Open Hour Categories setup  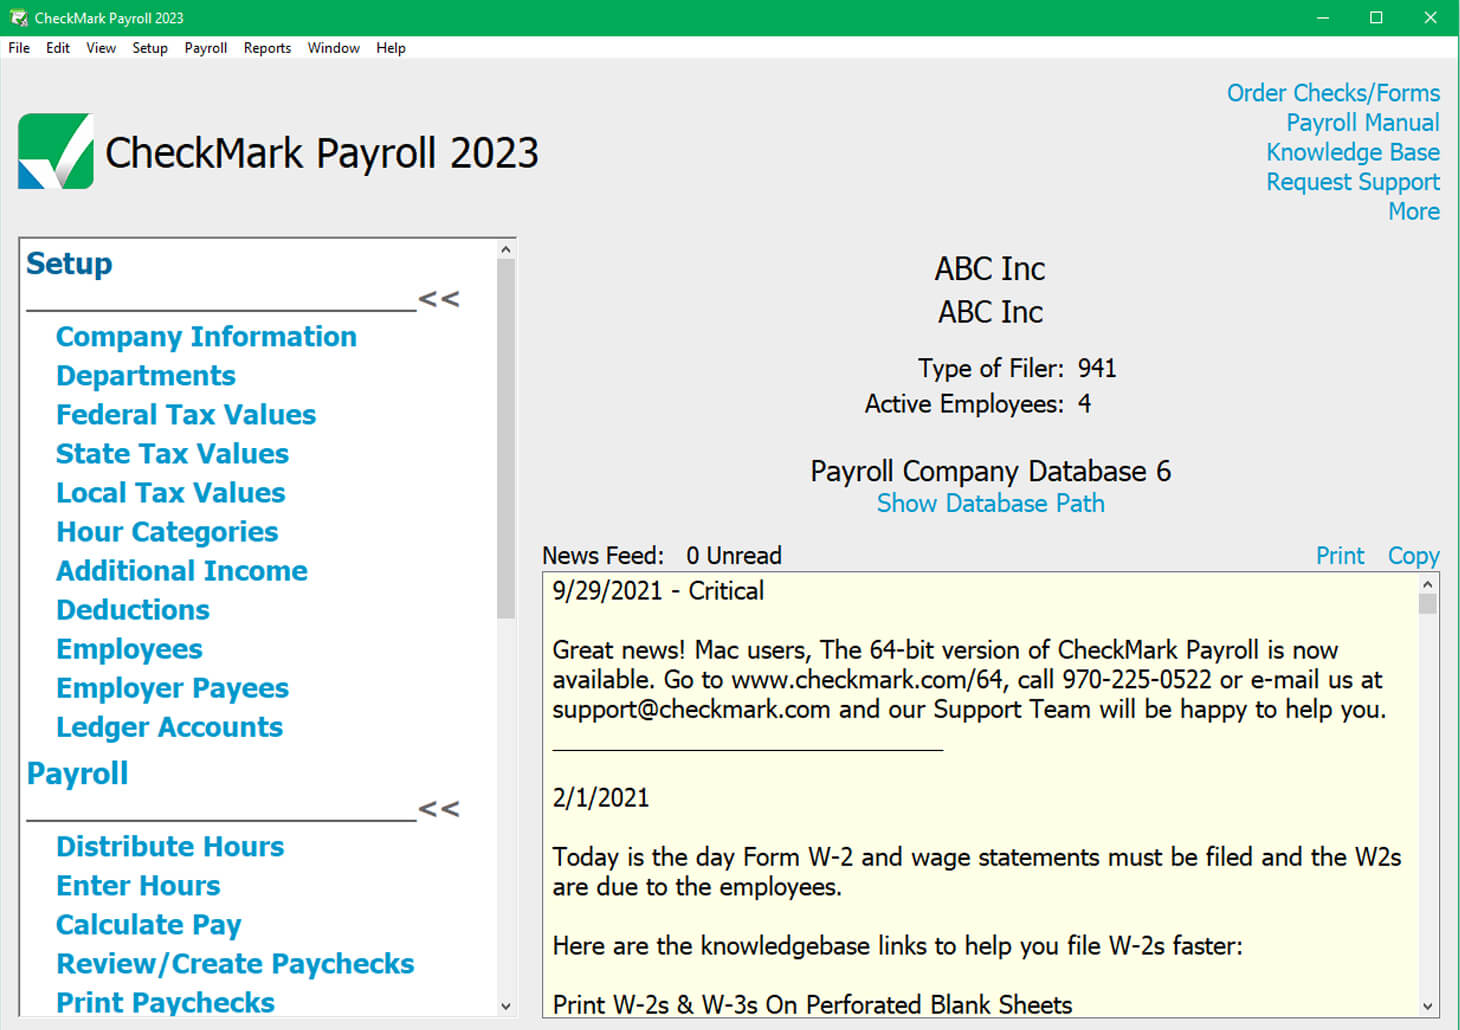pos(167,532)
